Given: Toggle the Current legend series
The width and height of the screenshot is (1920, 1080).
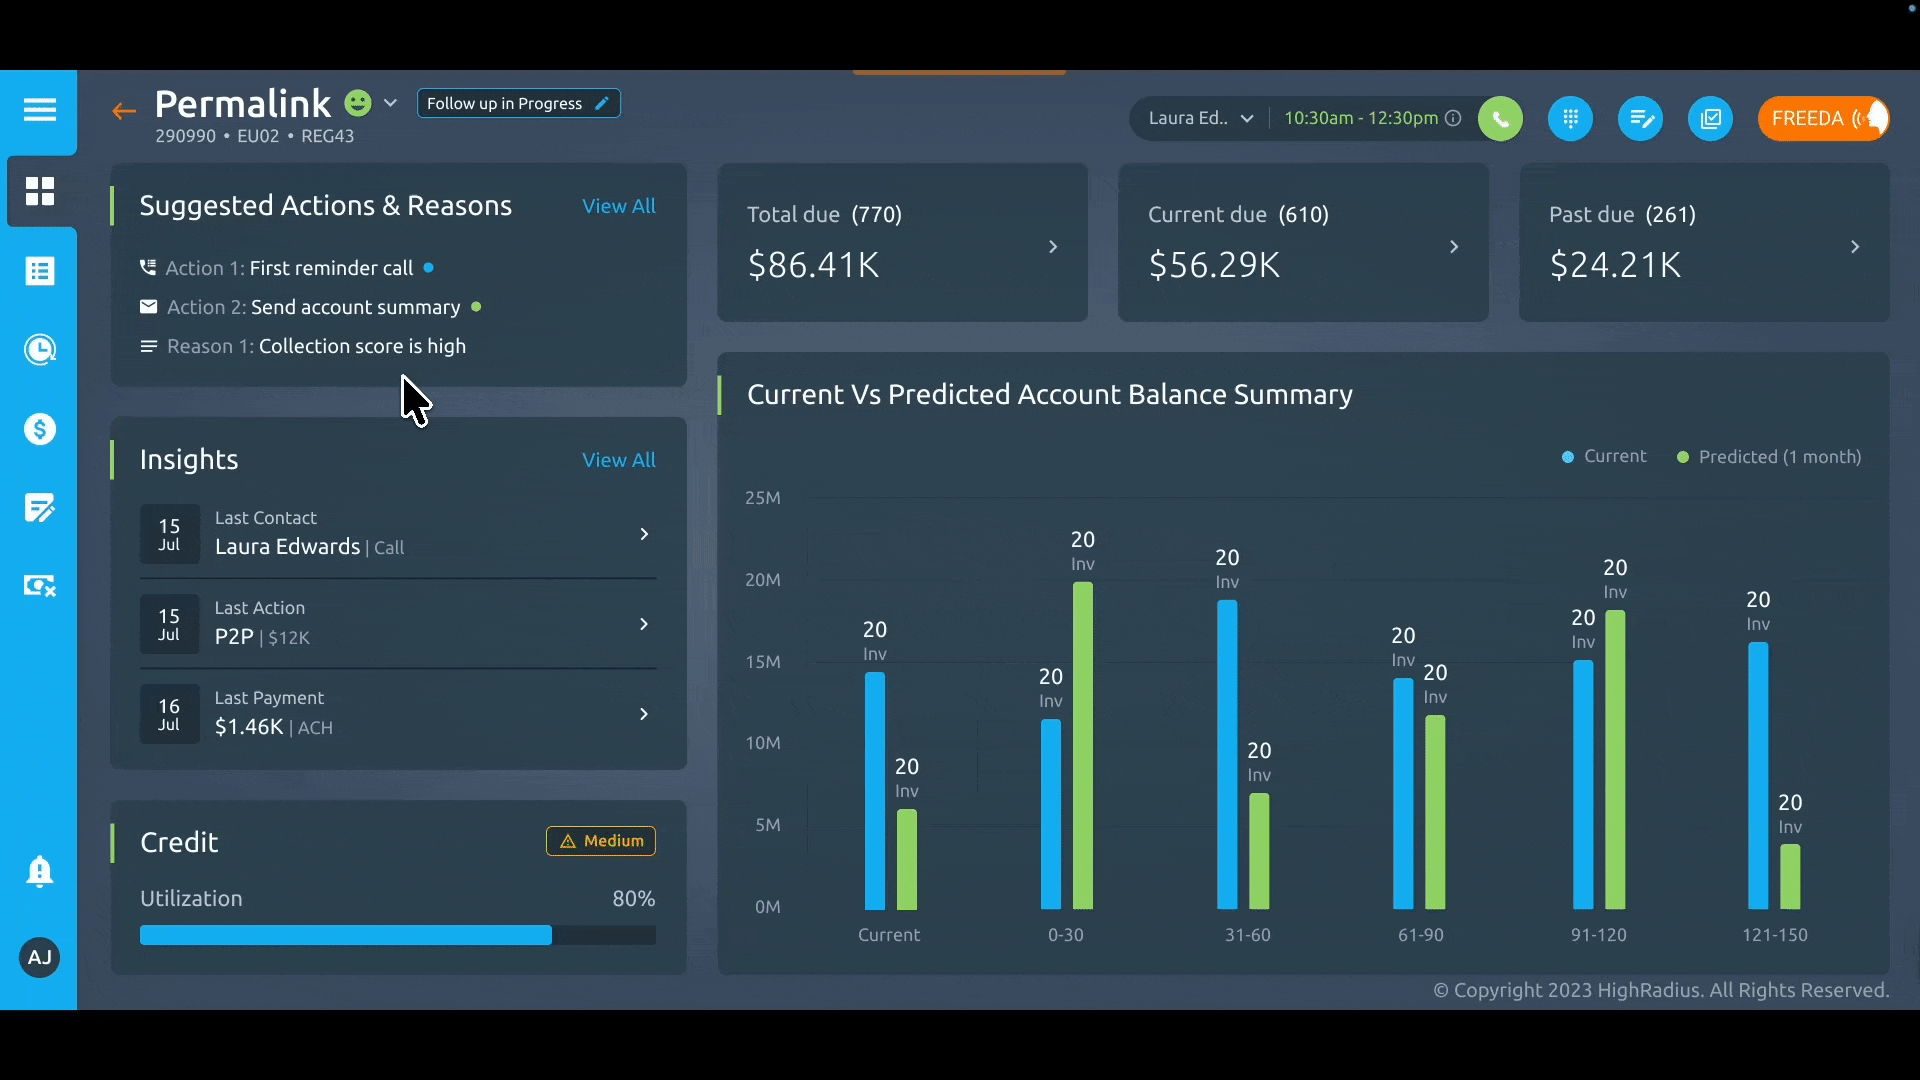Looking at the screenshot, I should (x=1604, y=457).
